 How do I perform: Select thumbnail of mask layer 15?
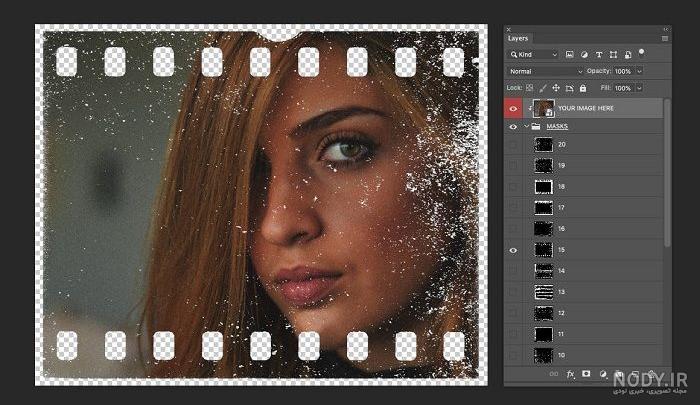coord(543,250)
